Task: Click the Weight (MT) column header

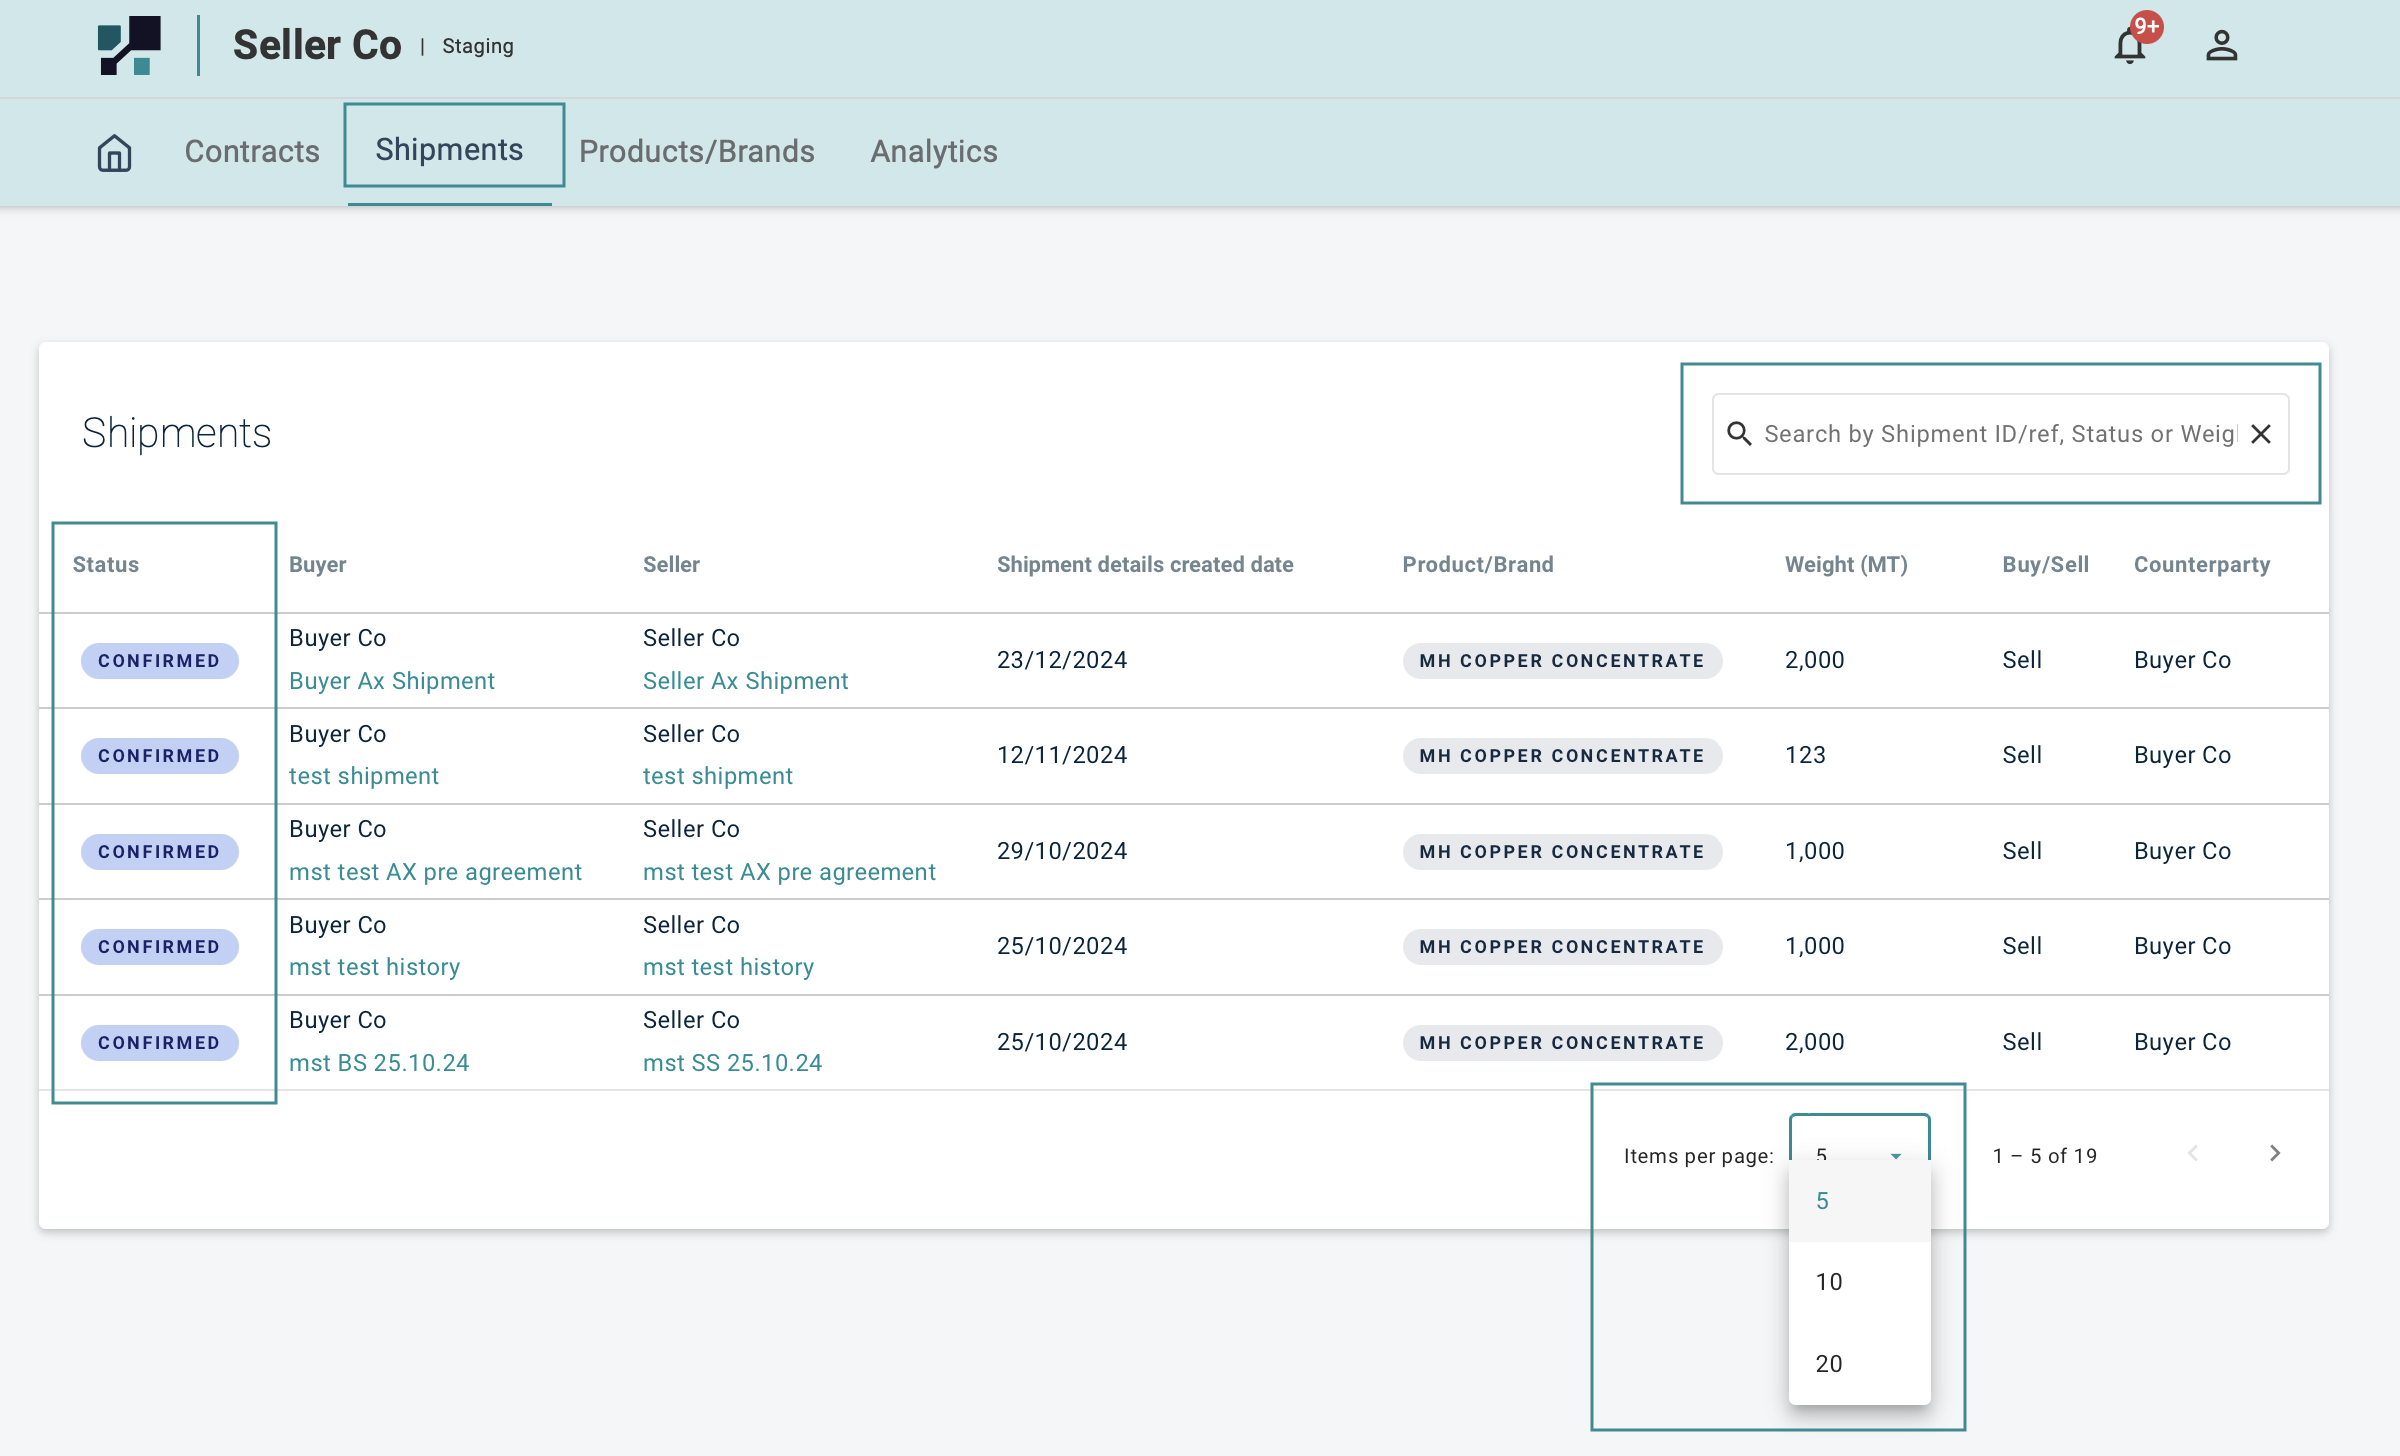Action: point(1845,564)
